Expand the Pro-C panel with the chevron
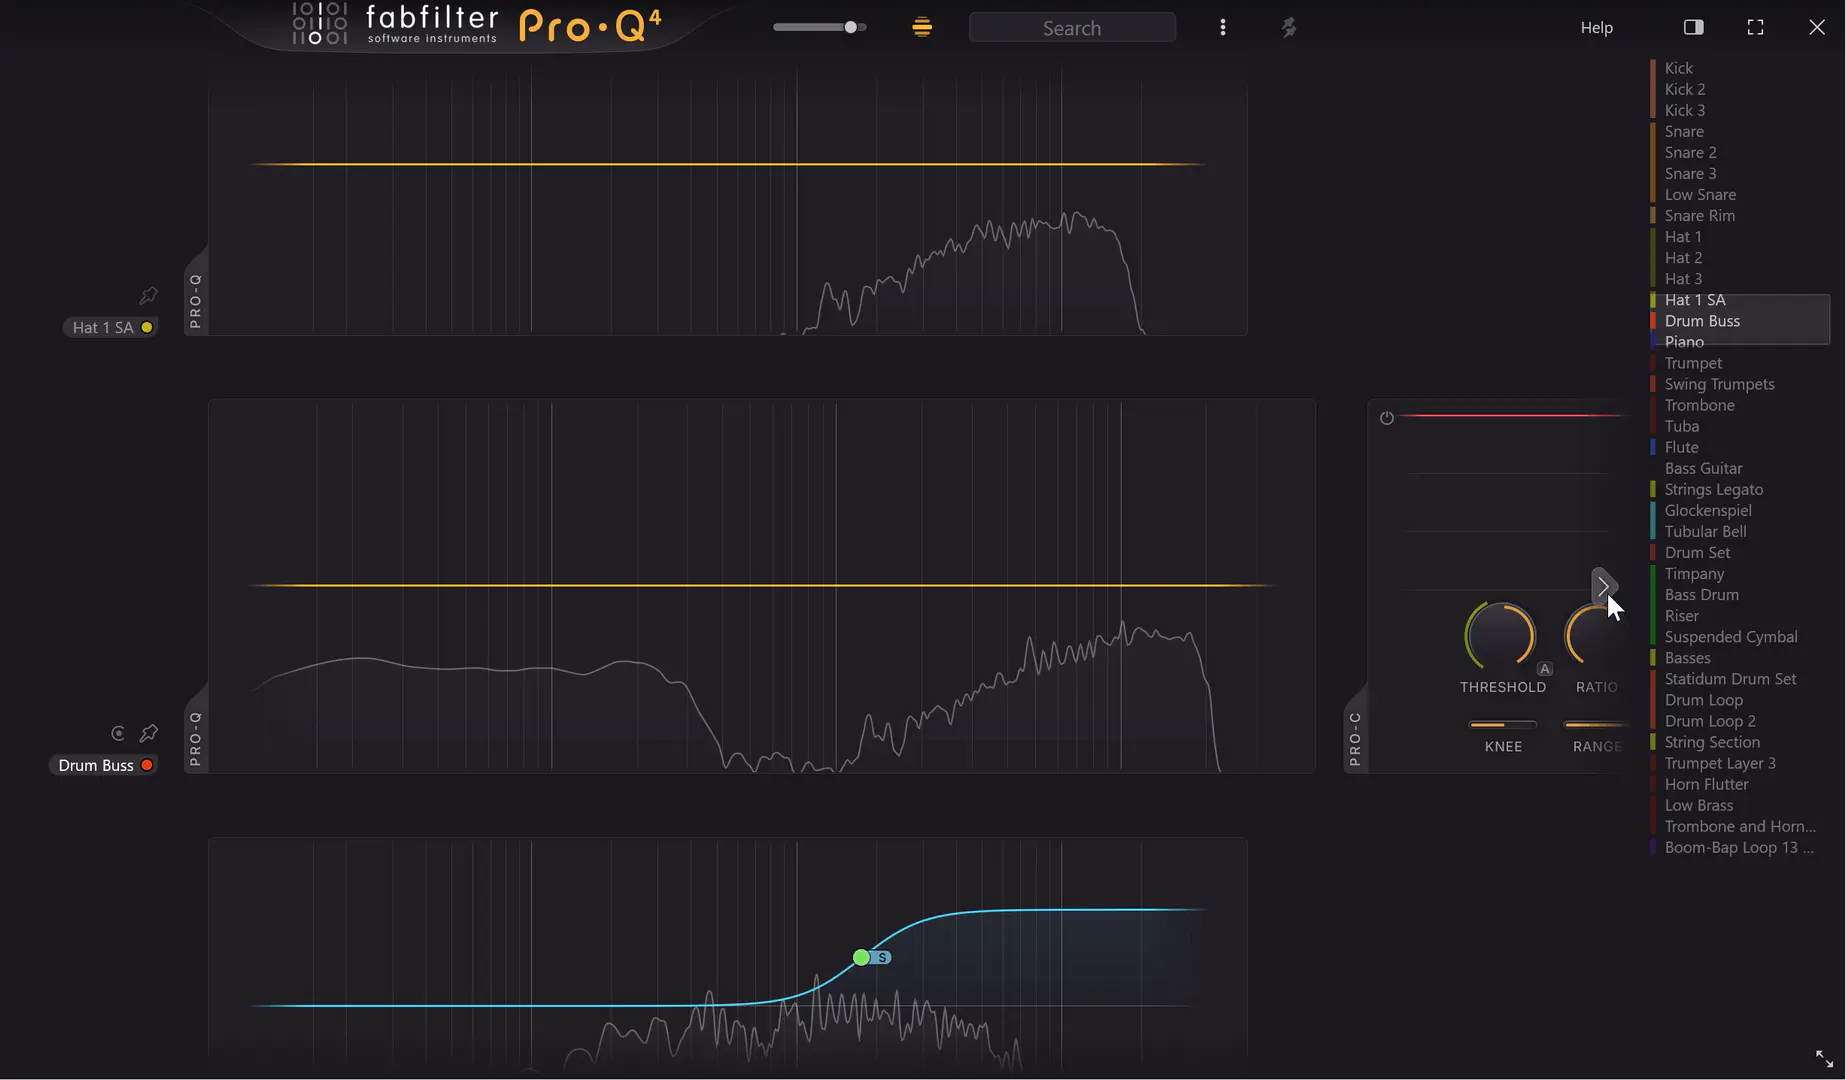1846x1080 pixels. coord(1603,586)
